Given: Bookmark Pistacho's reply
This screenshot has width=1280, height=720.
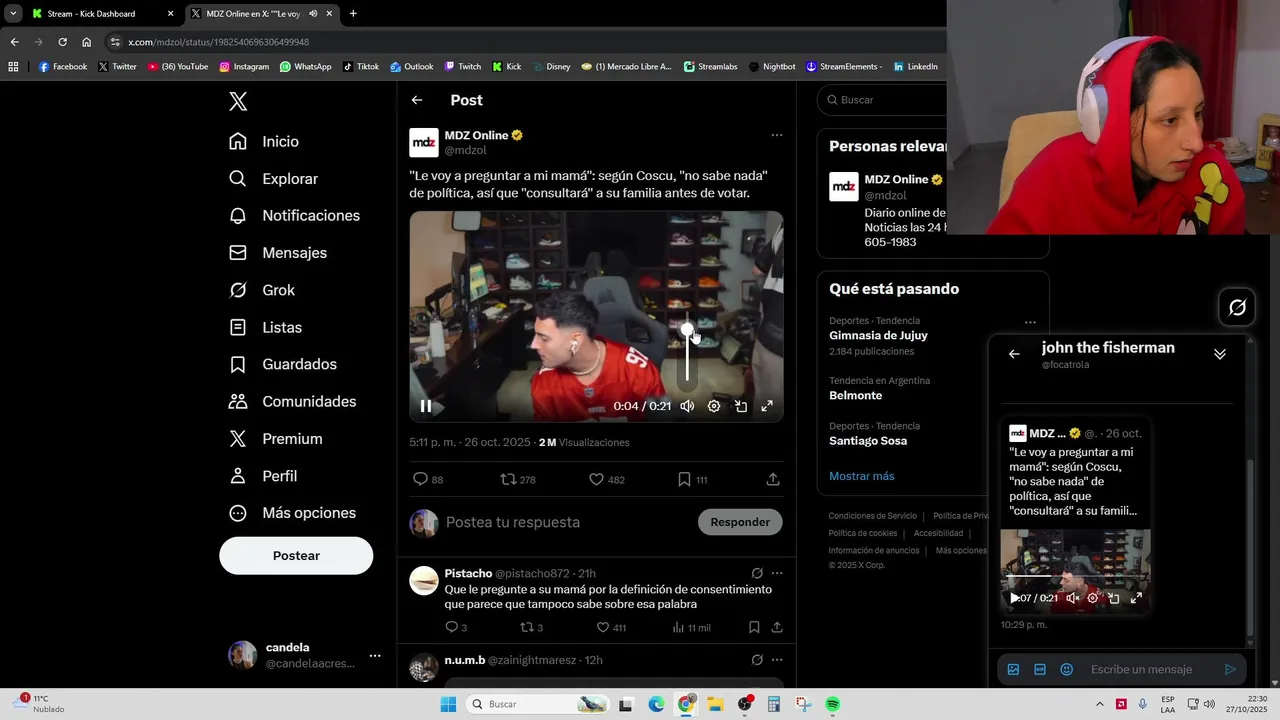Looking at the screenshot, I should coord(754,627).
